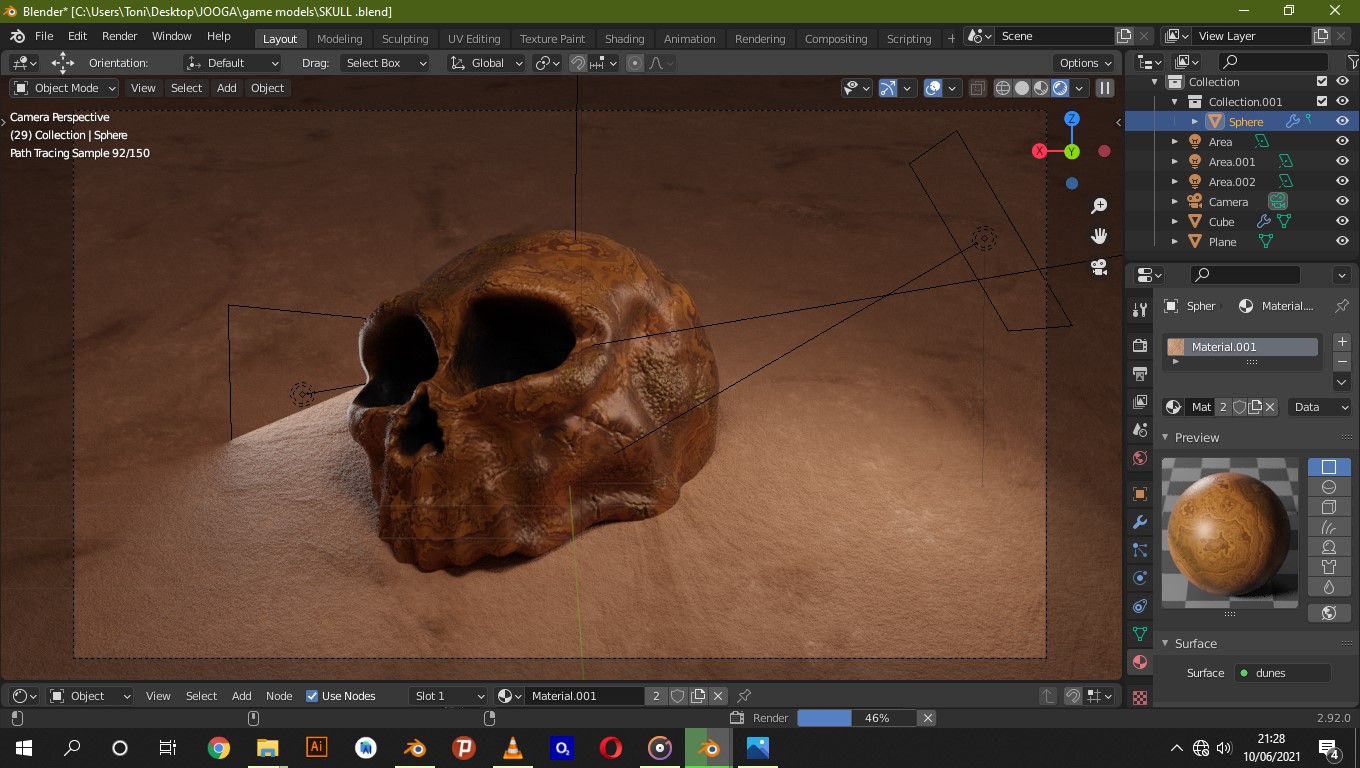Hide the Area.001 light in outliner
The image size is (1360, 768).
coord(1342,161)
